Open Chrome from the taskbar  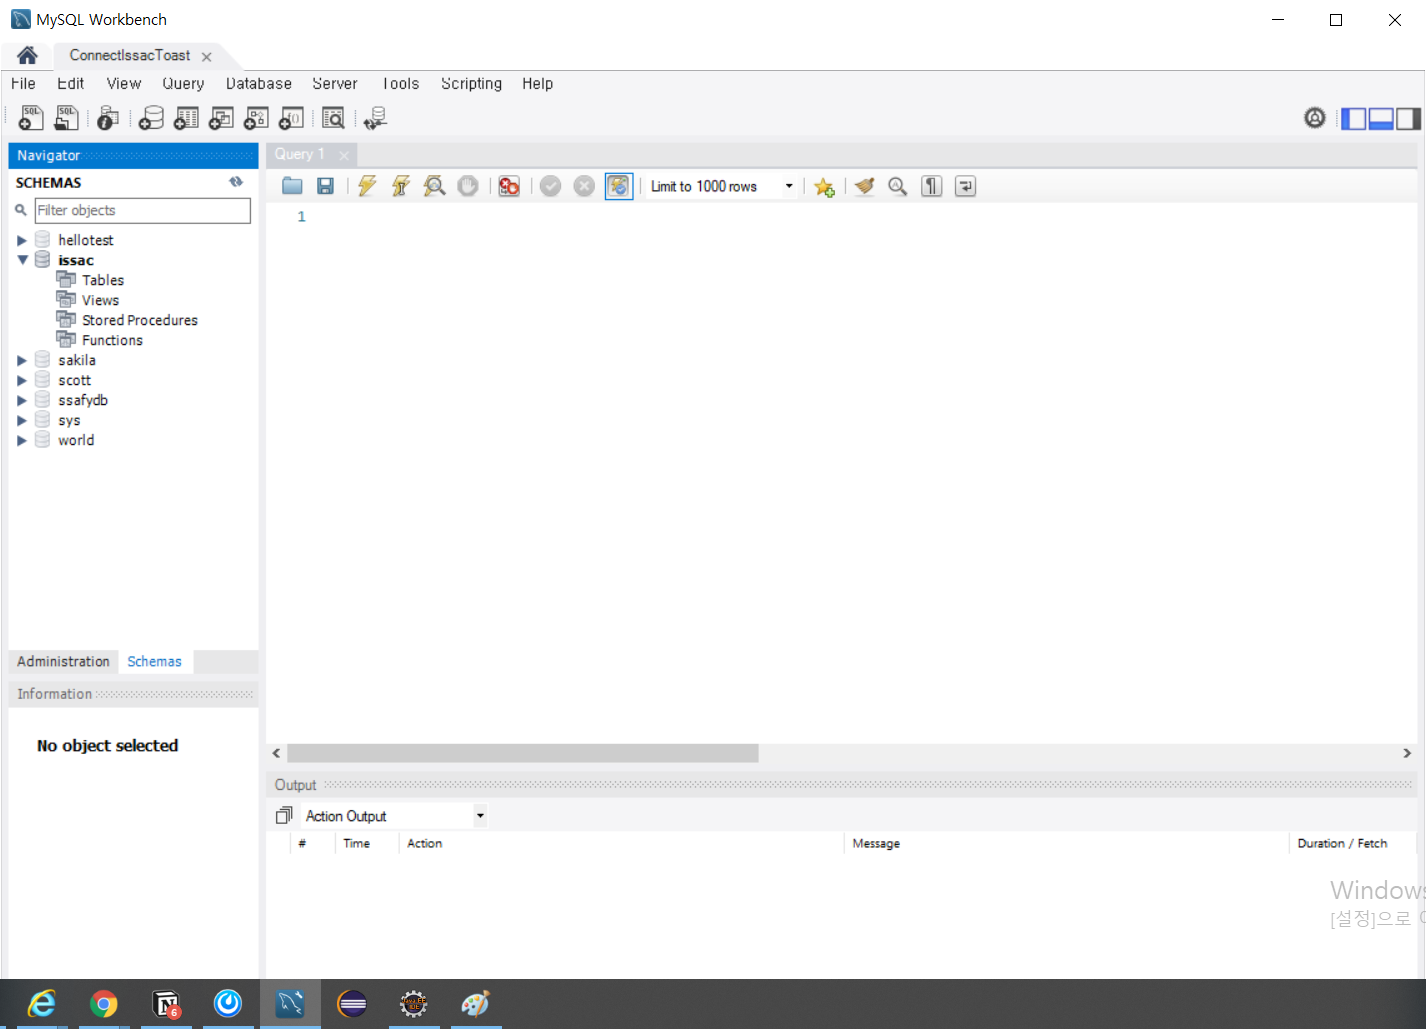[104, 1003]
